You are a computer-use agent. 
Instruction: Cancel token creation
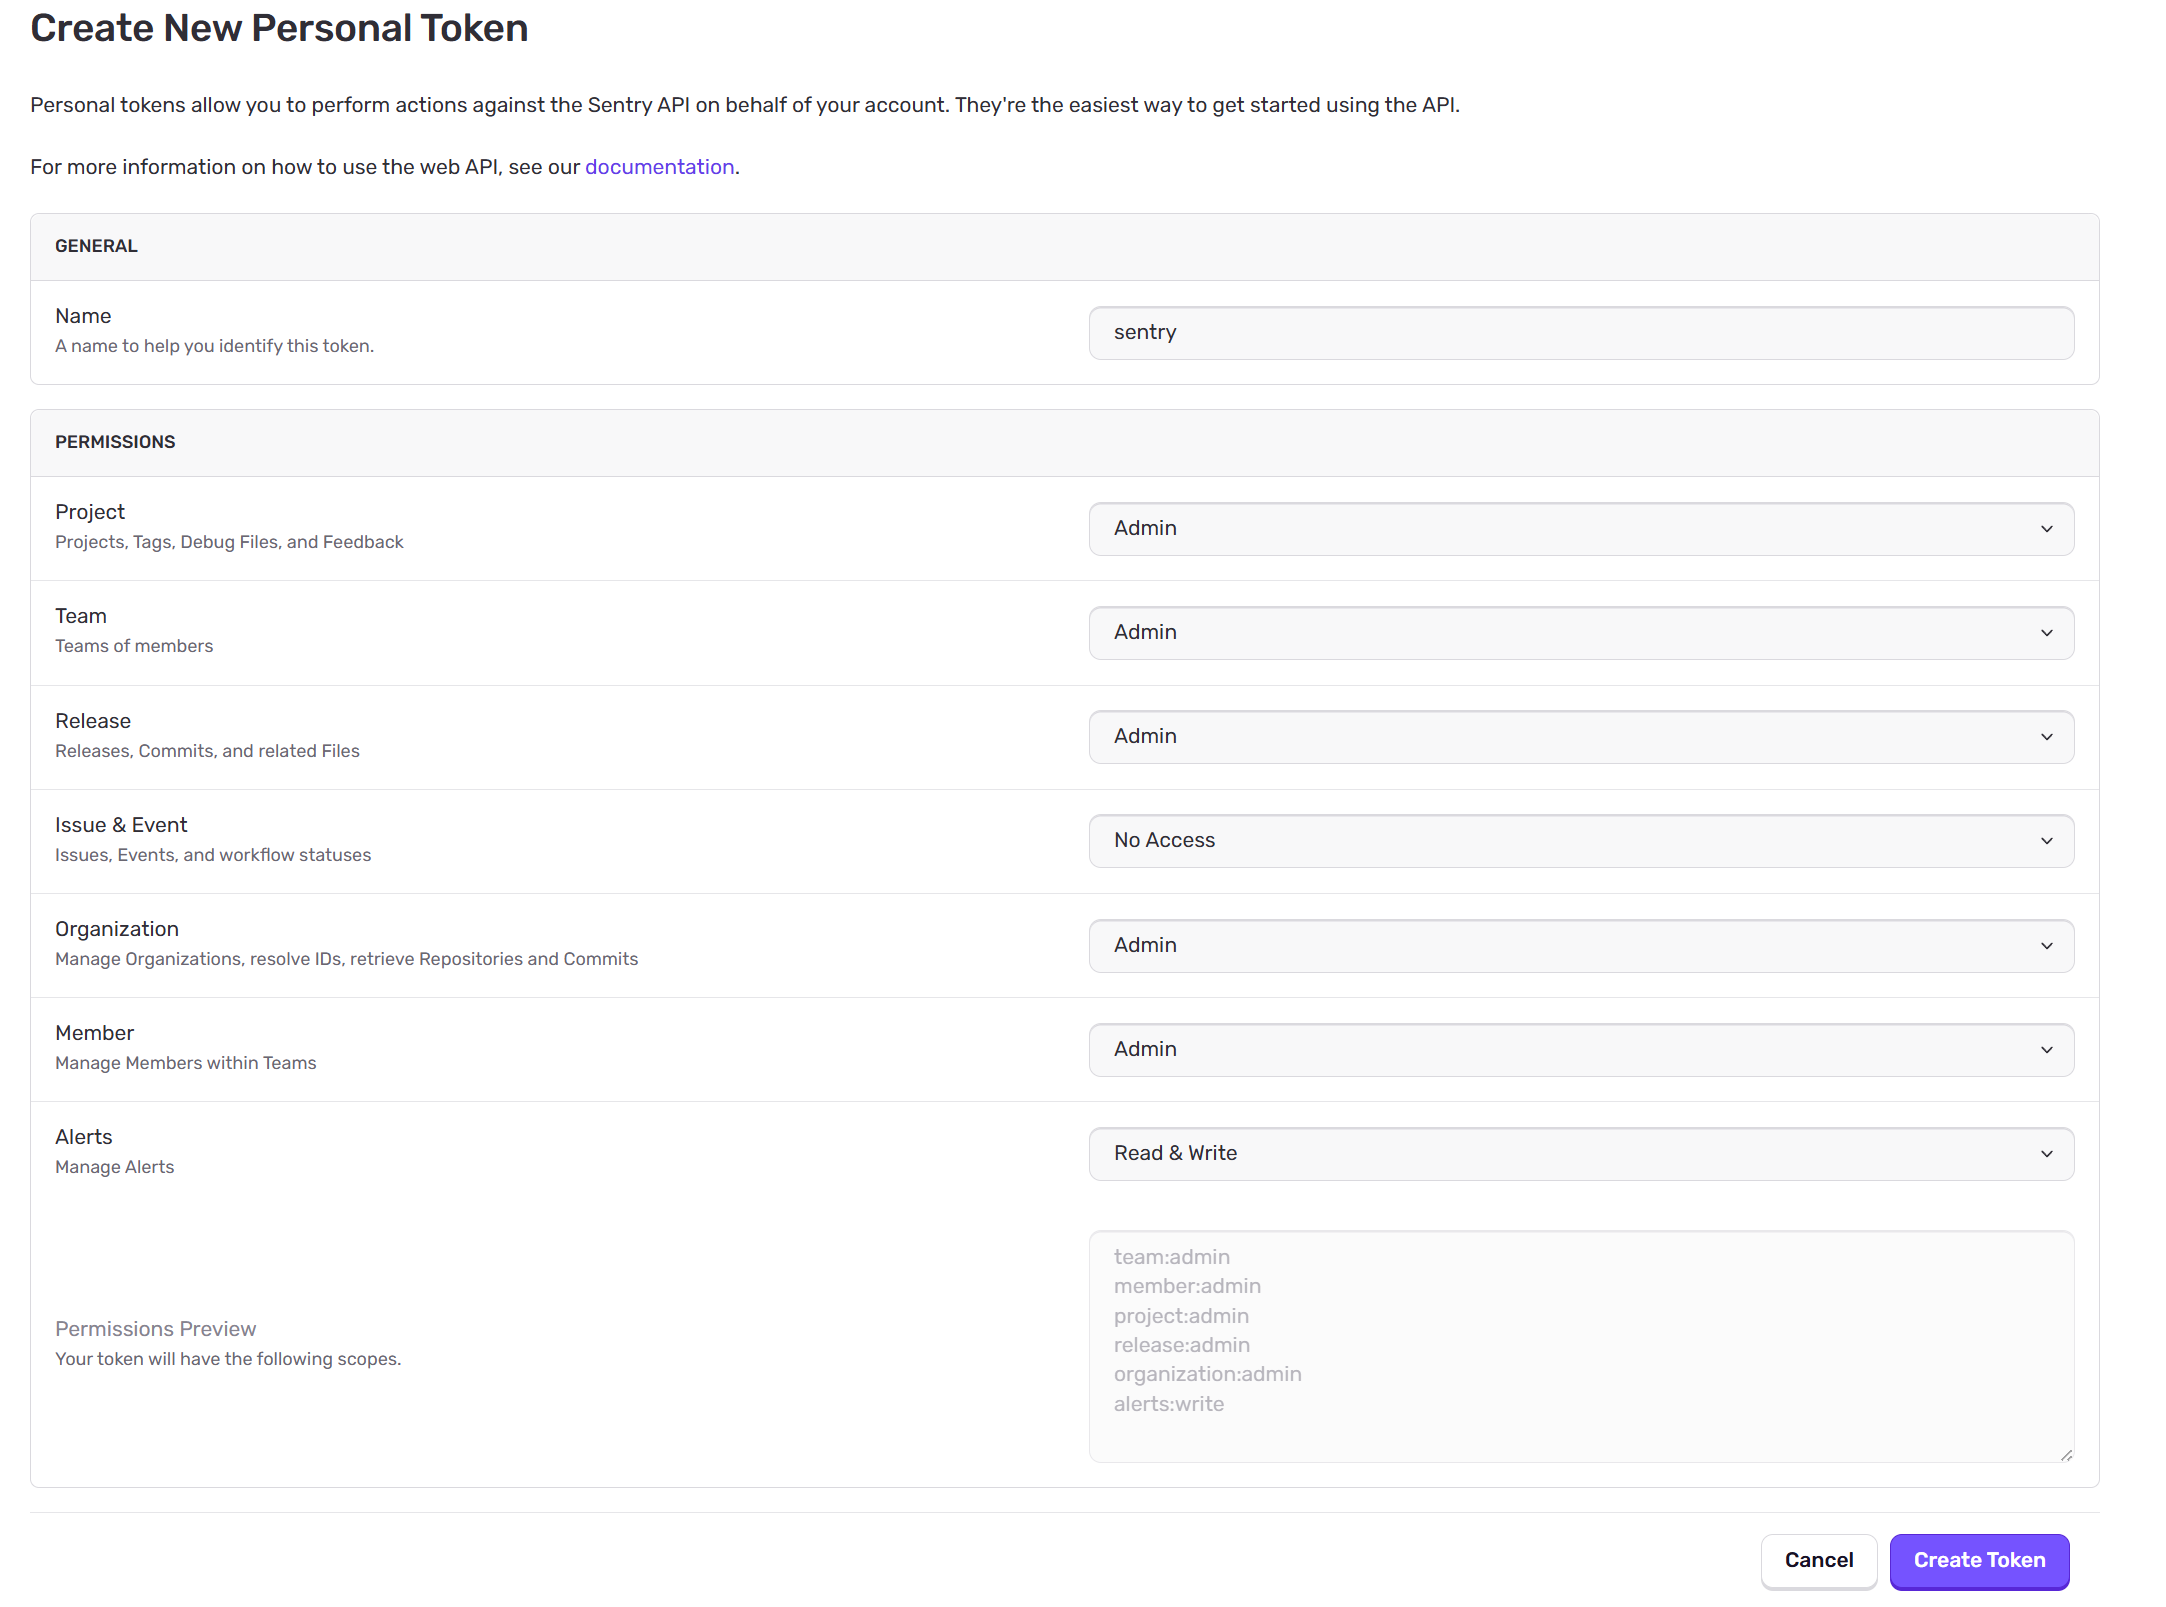pyautogui.click(x=1818, y=1560)
